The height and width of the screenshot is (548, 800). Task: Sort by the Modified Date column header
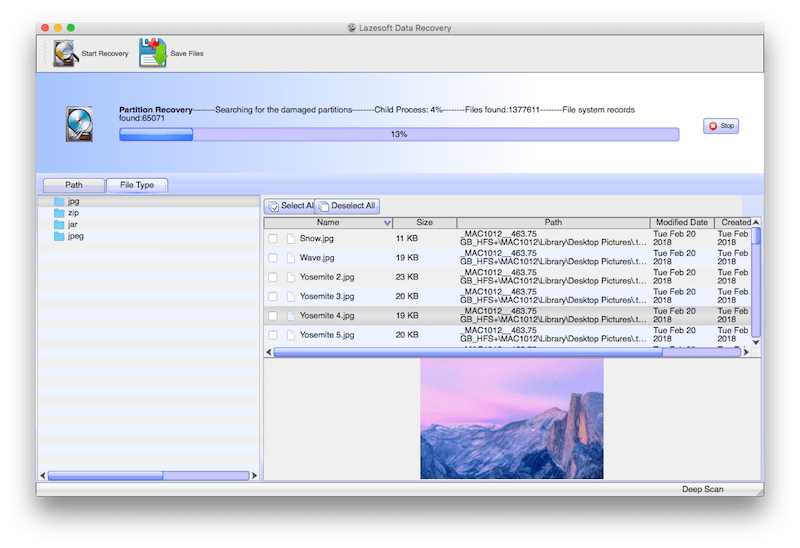click(x=682, y=222)
